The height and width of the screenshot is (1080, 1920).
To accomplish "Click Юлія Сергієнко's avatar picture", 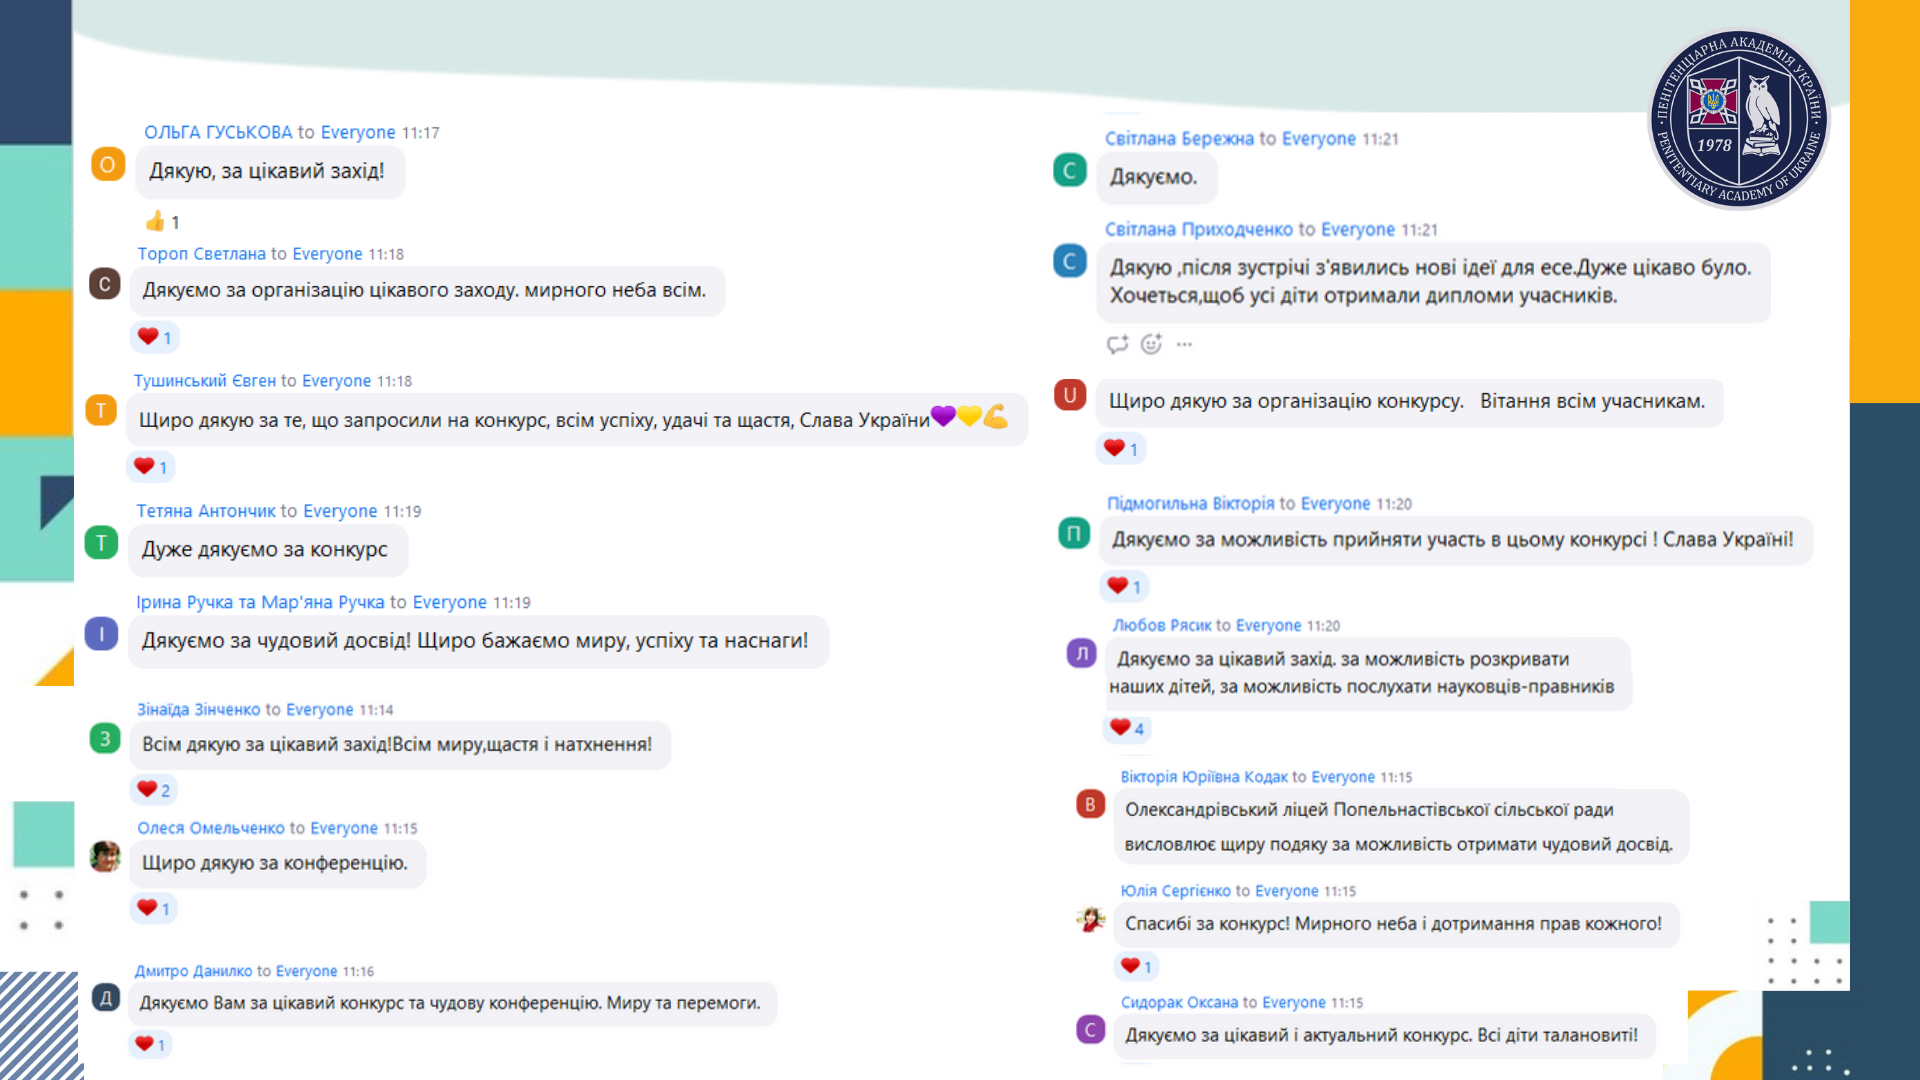I will [1090, 919].
